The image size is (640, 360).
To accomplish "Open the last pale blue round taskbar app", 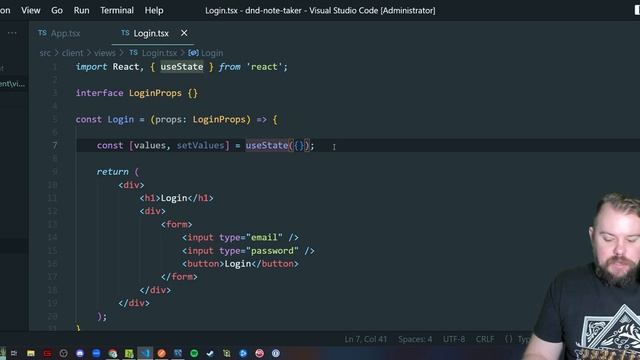I will point(276,353).
